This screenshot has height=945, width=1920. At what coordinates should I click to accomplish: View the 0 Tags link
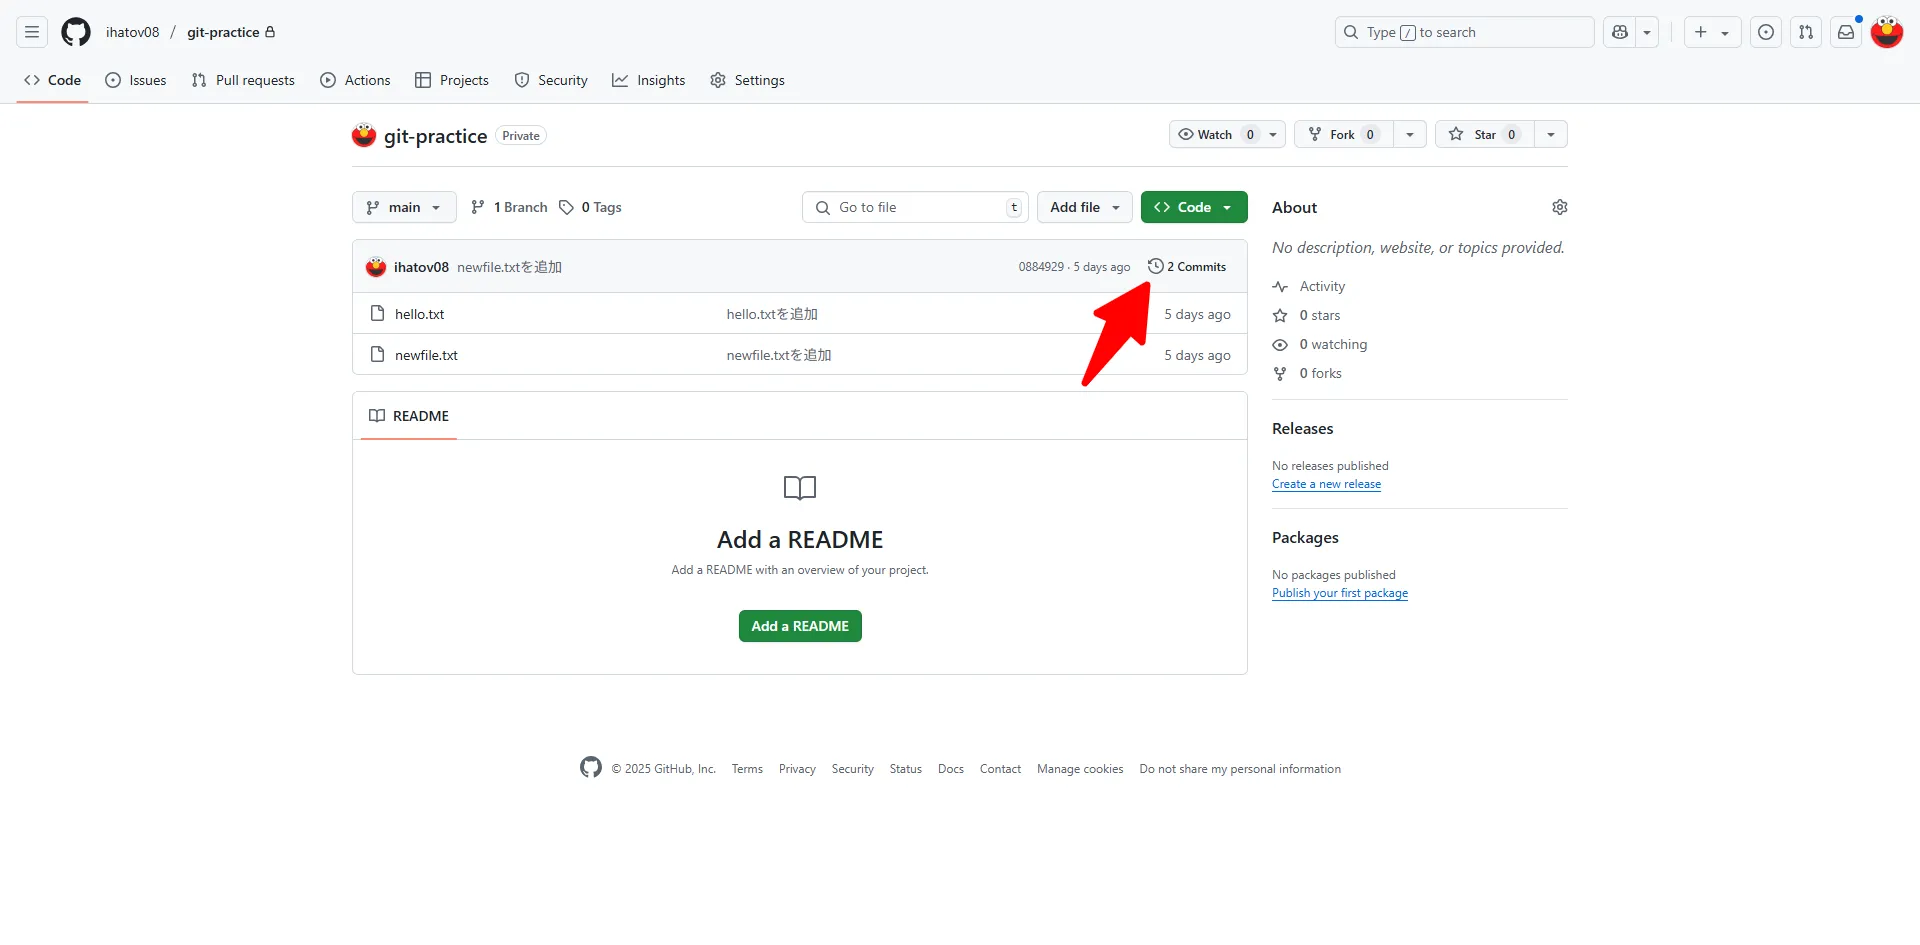(x=590, y=207)
